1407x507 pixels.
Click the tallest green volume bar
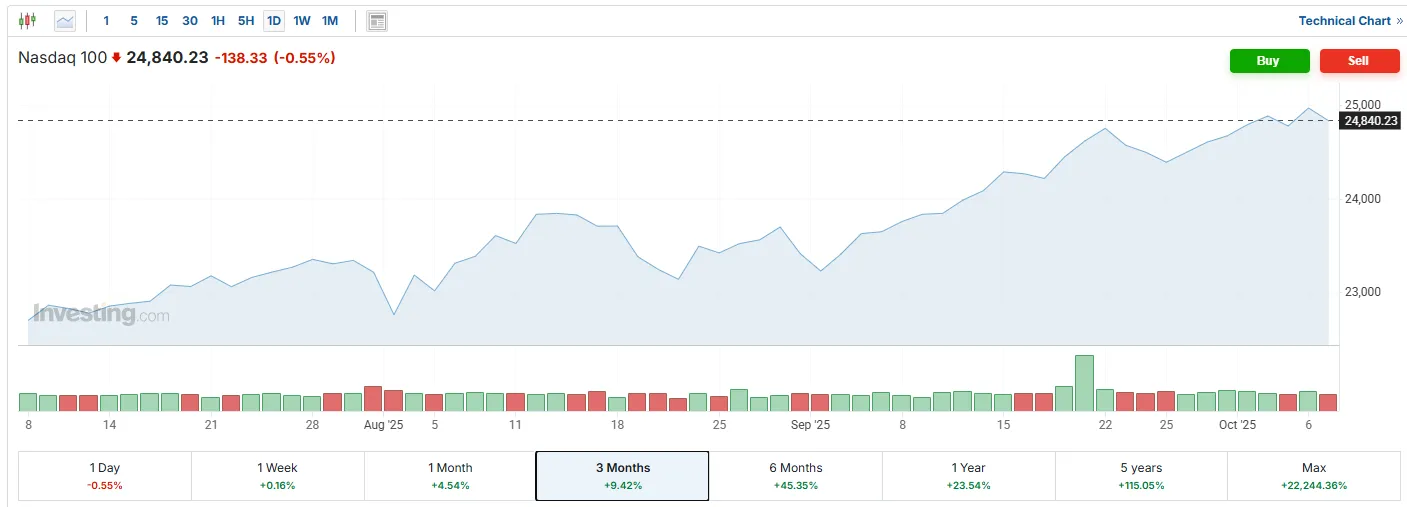click(1084, 383)
